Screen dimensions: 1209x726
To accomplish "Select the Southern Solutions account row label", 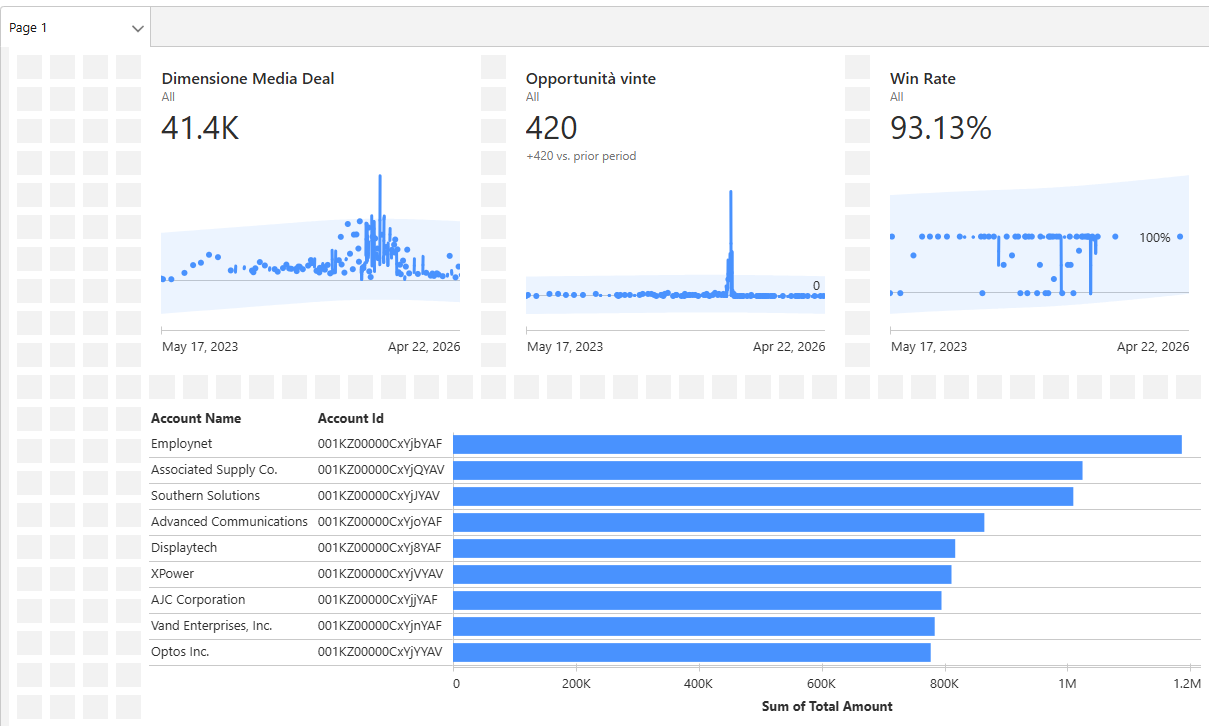I will point(205,496).
